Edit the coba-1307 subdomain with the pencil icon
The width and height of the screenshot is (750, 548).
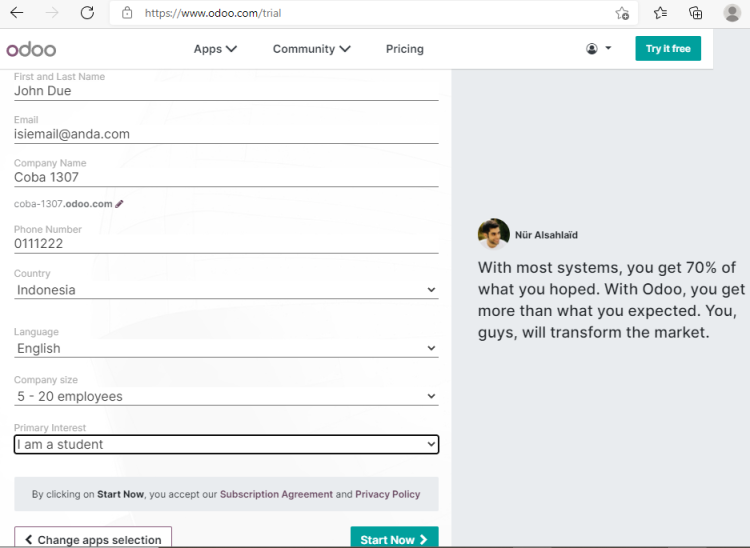(120, 204)
